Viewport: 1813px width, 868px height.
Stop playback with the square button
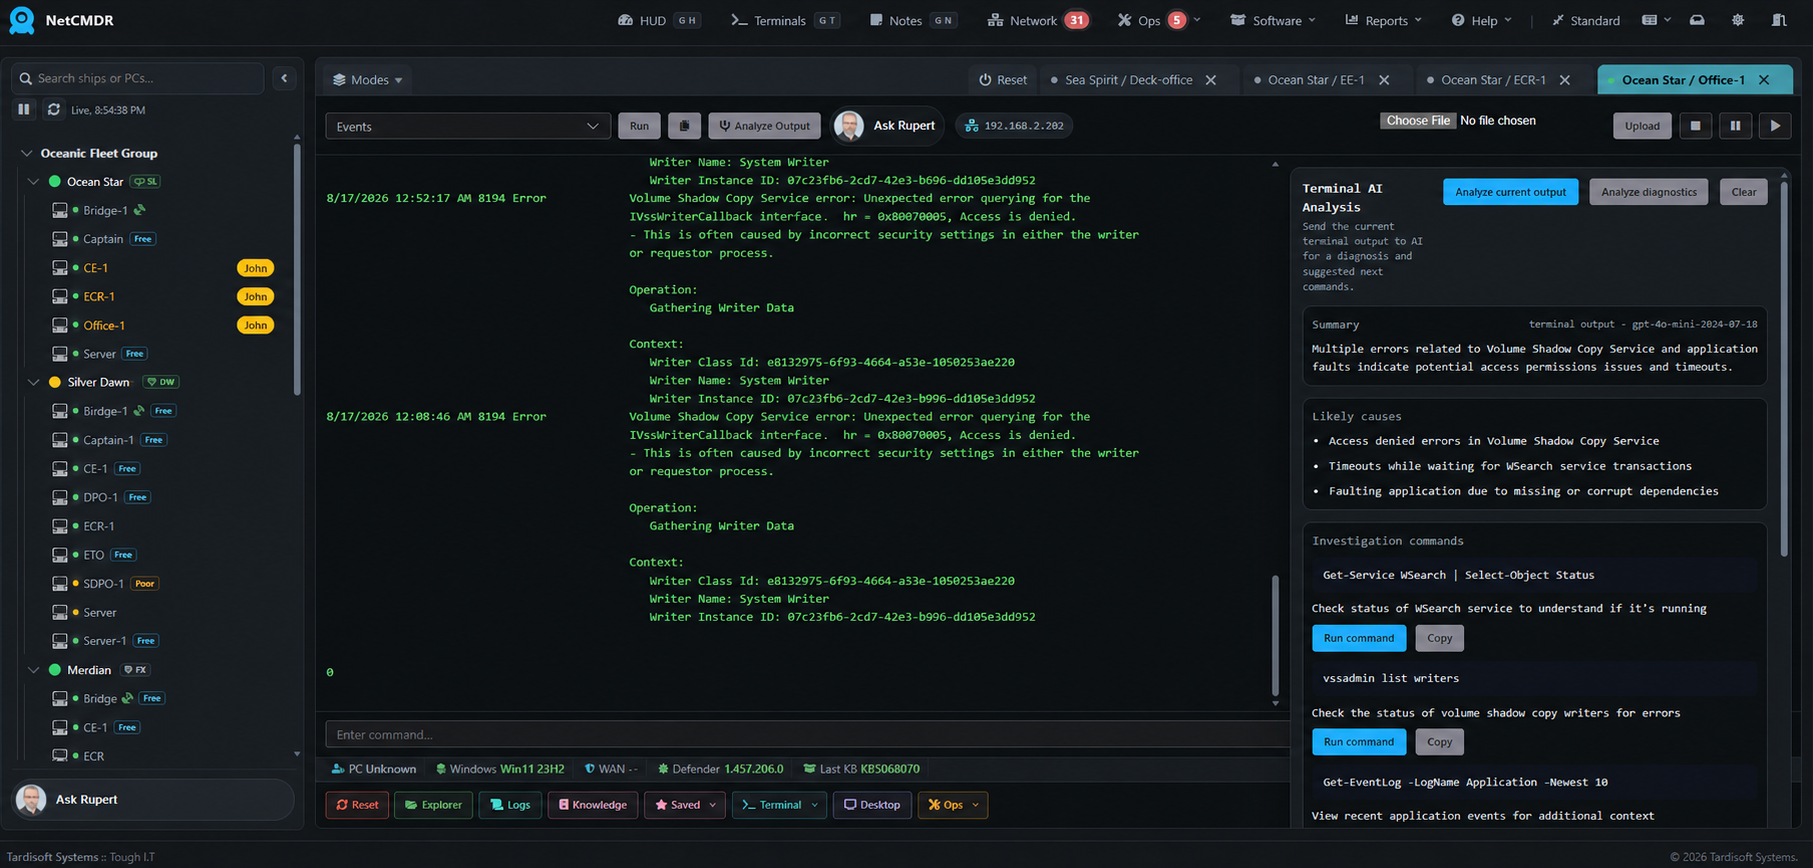coord(1695,126)
